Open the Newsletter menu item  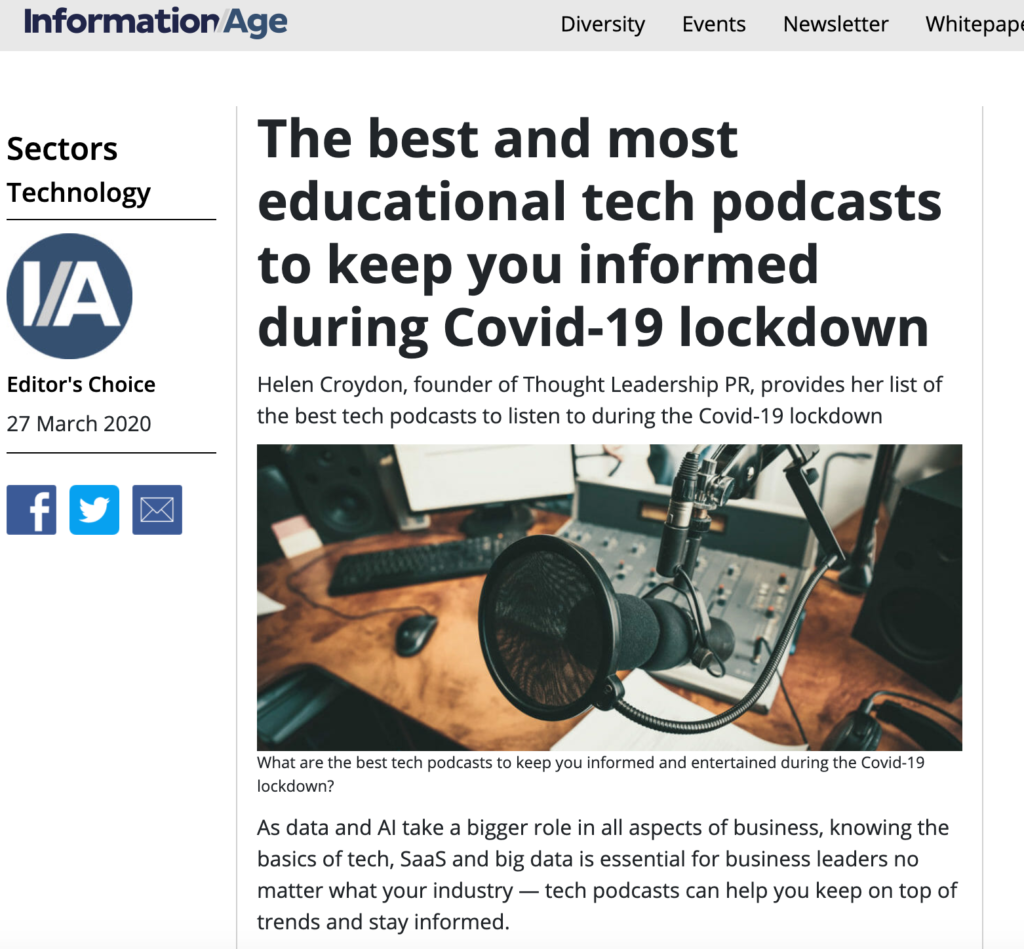coord(835,24)
